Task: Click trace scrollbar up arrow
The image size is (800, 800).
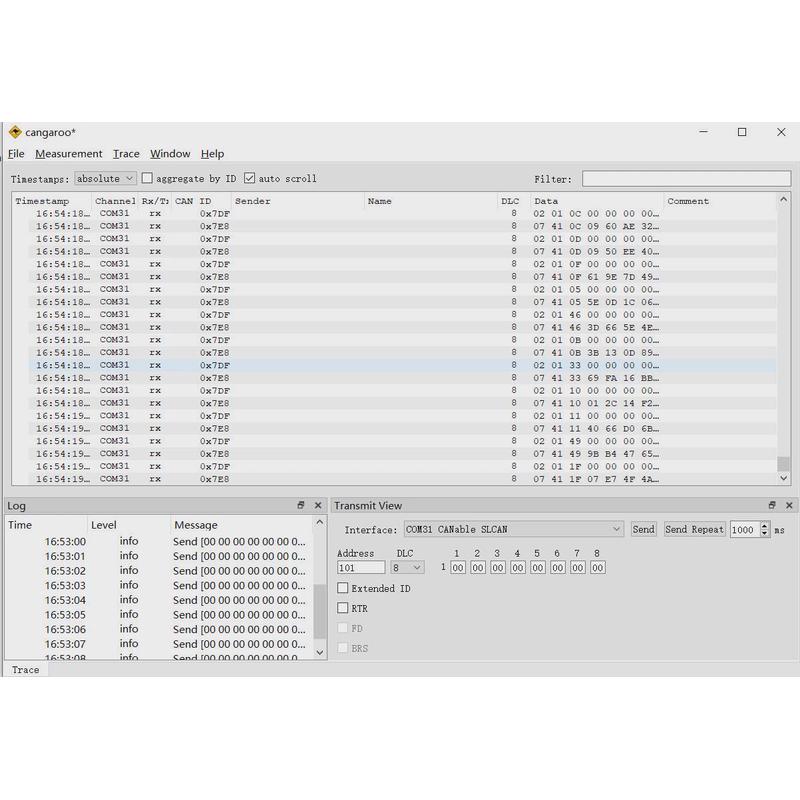Action: pyautogui.click(x=784, y=199)
